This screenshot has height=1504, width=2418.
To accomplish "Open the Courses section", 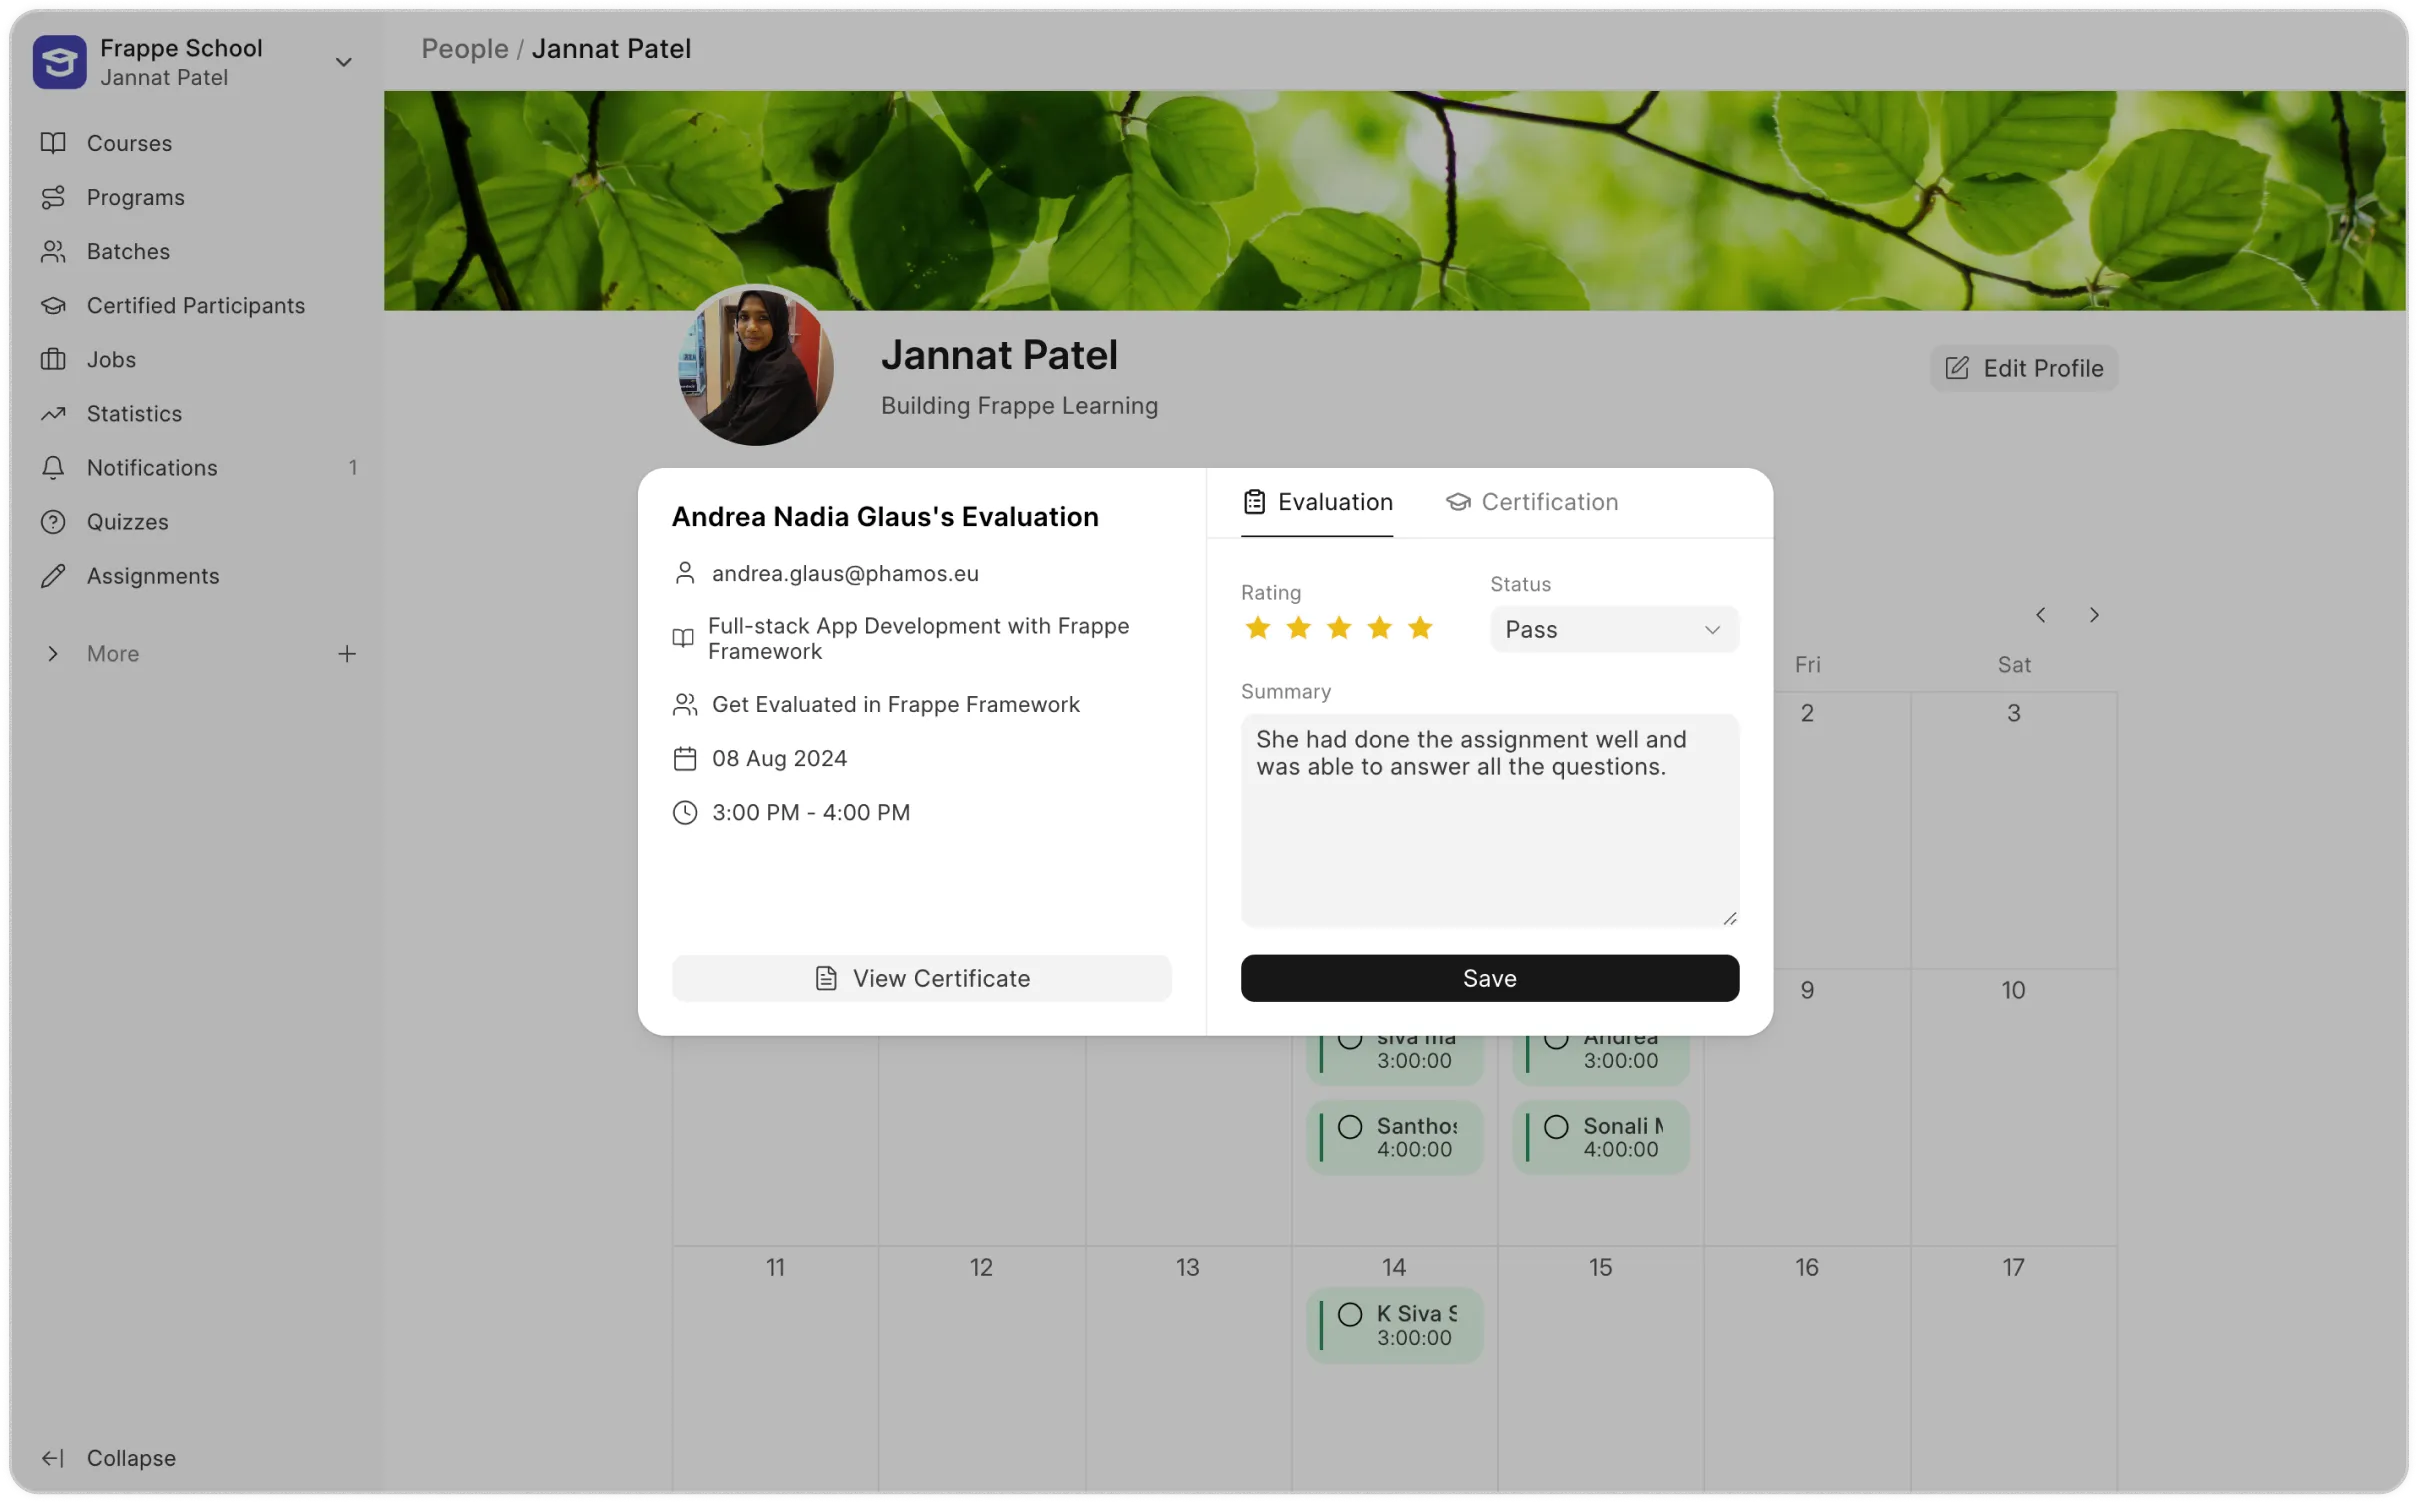I will (x=128, y=143).
